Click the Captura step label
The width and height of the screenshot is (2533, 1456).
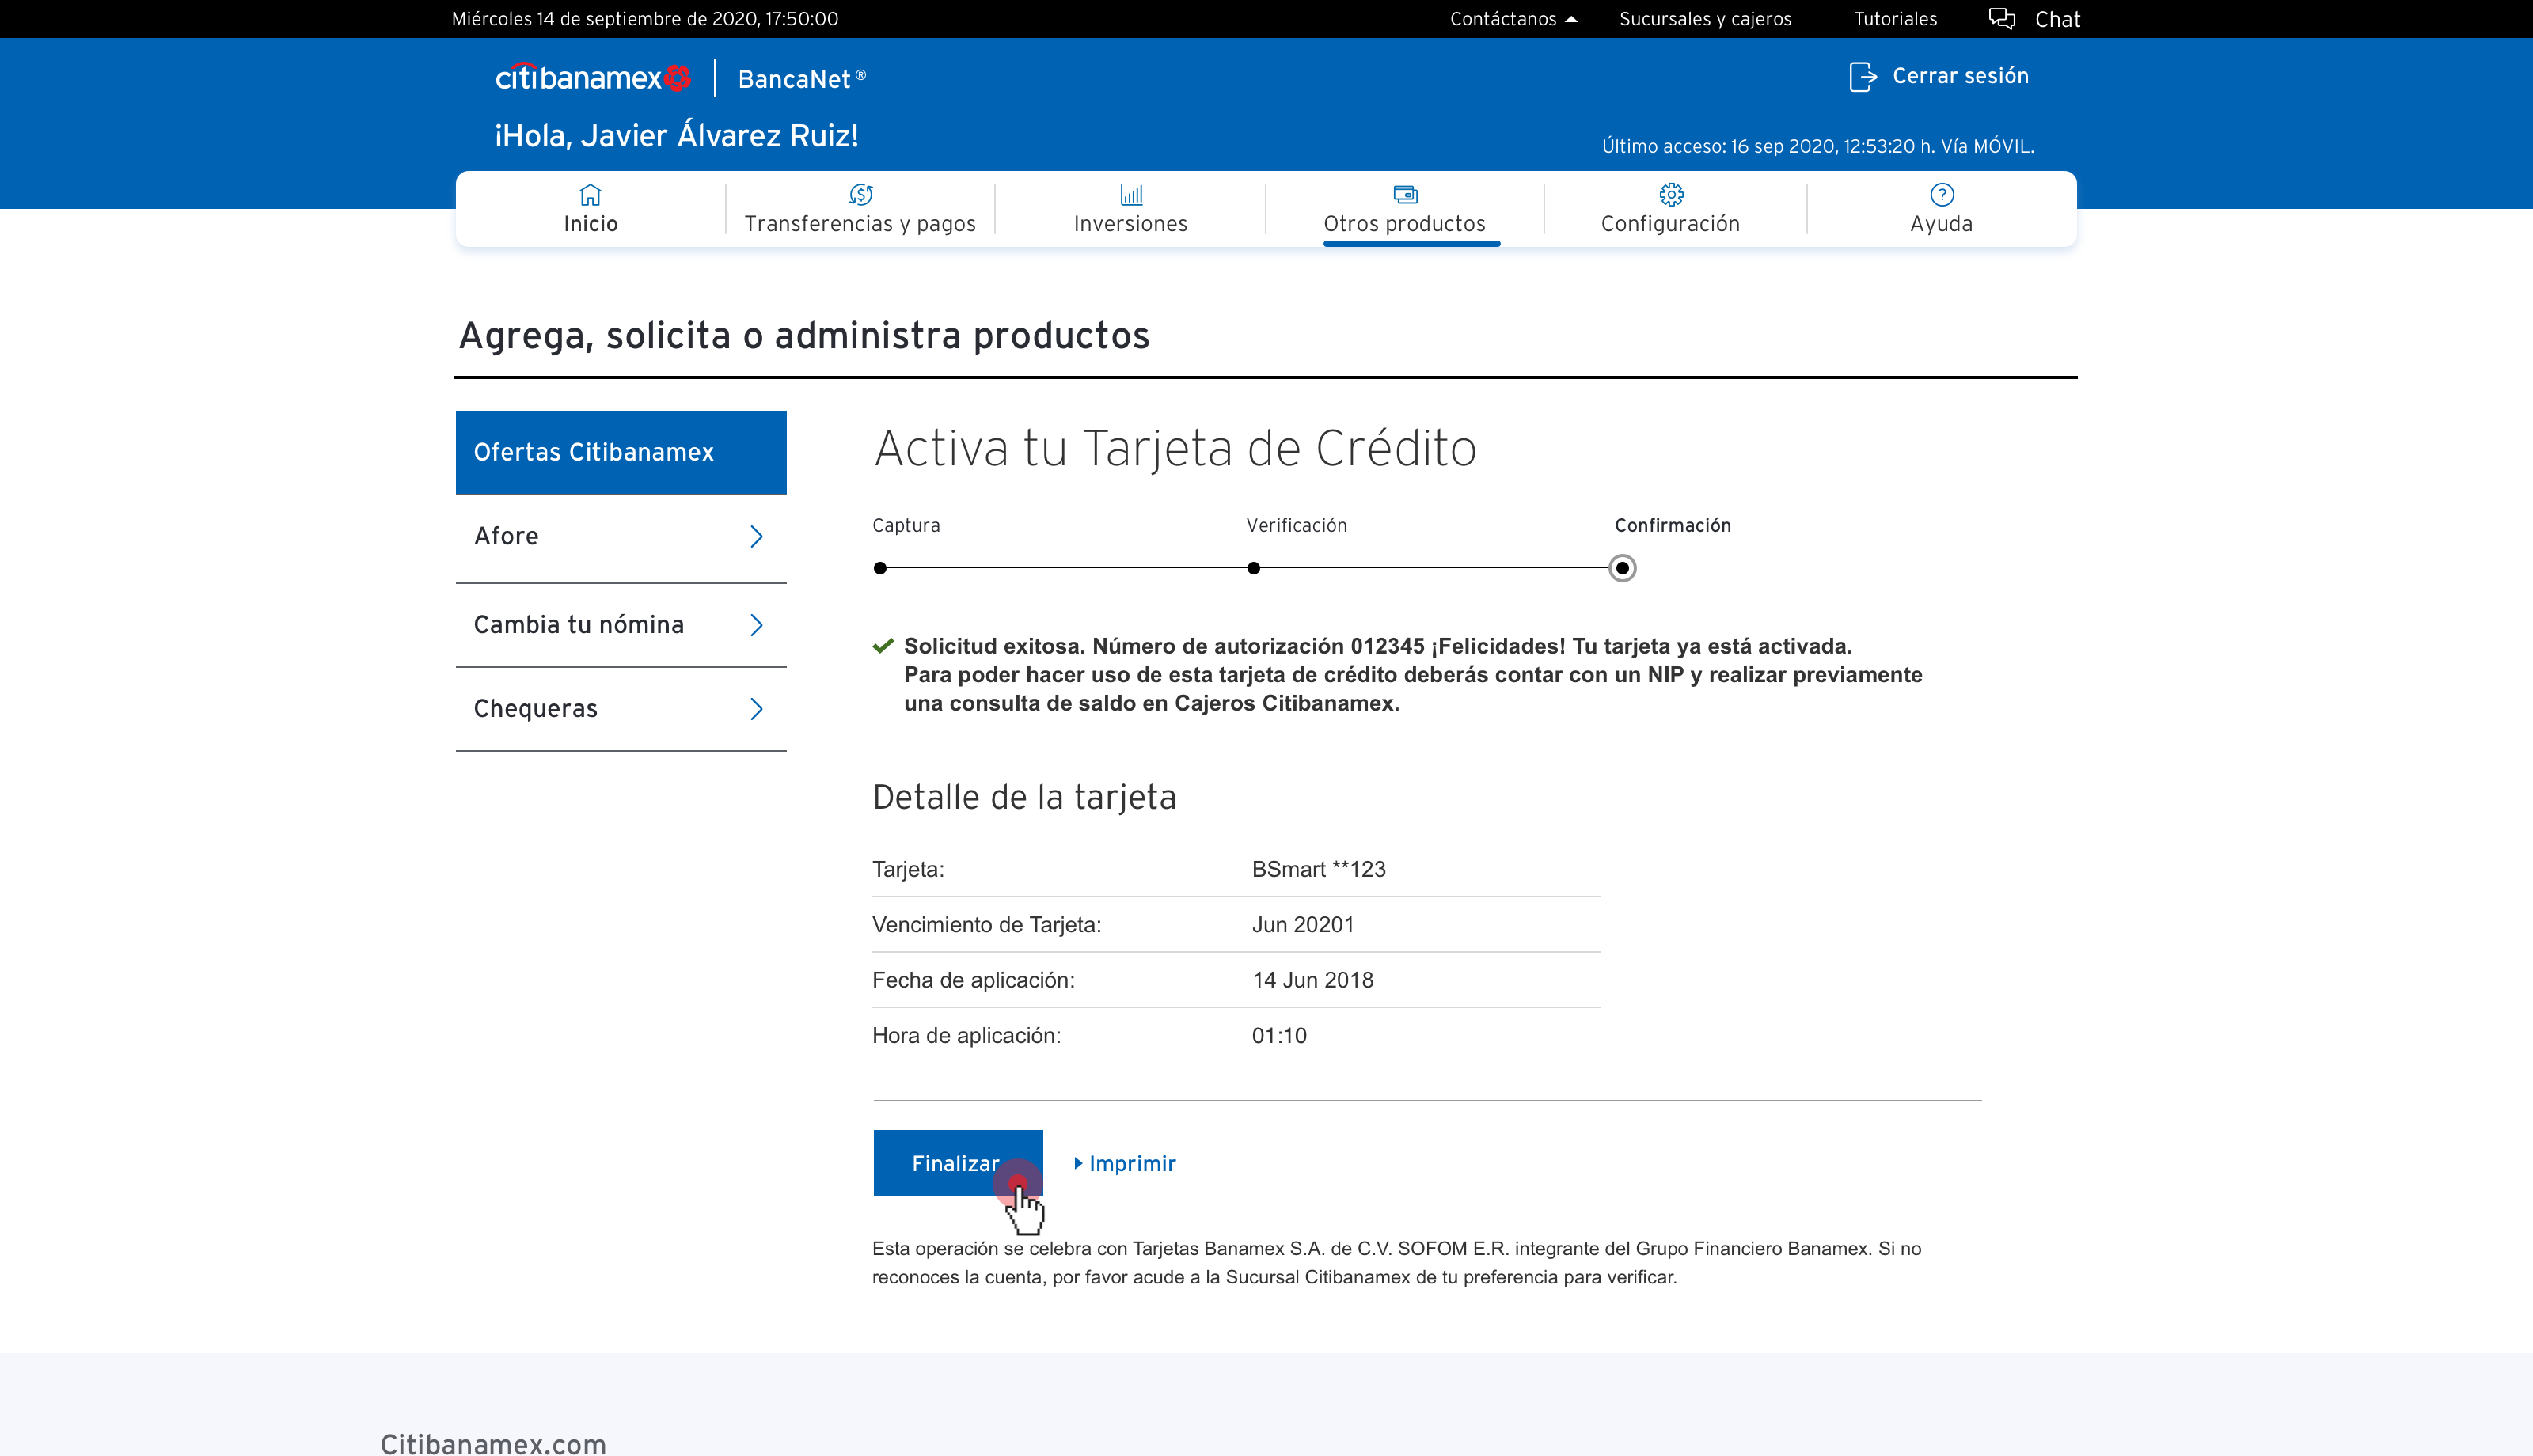click(x=906, y=525)
